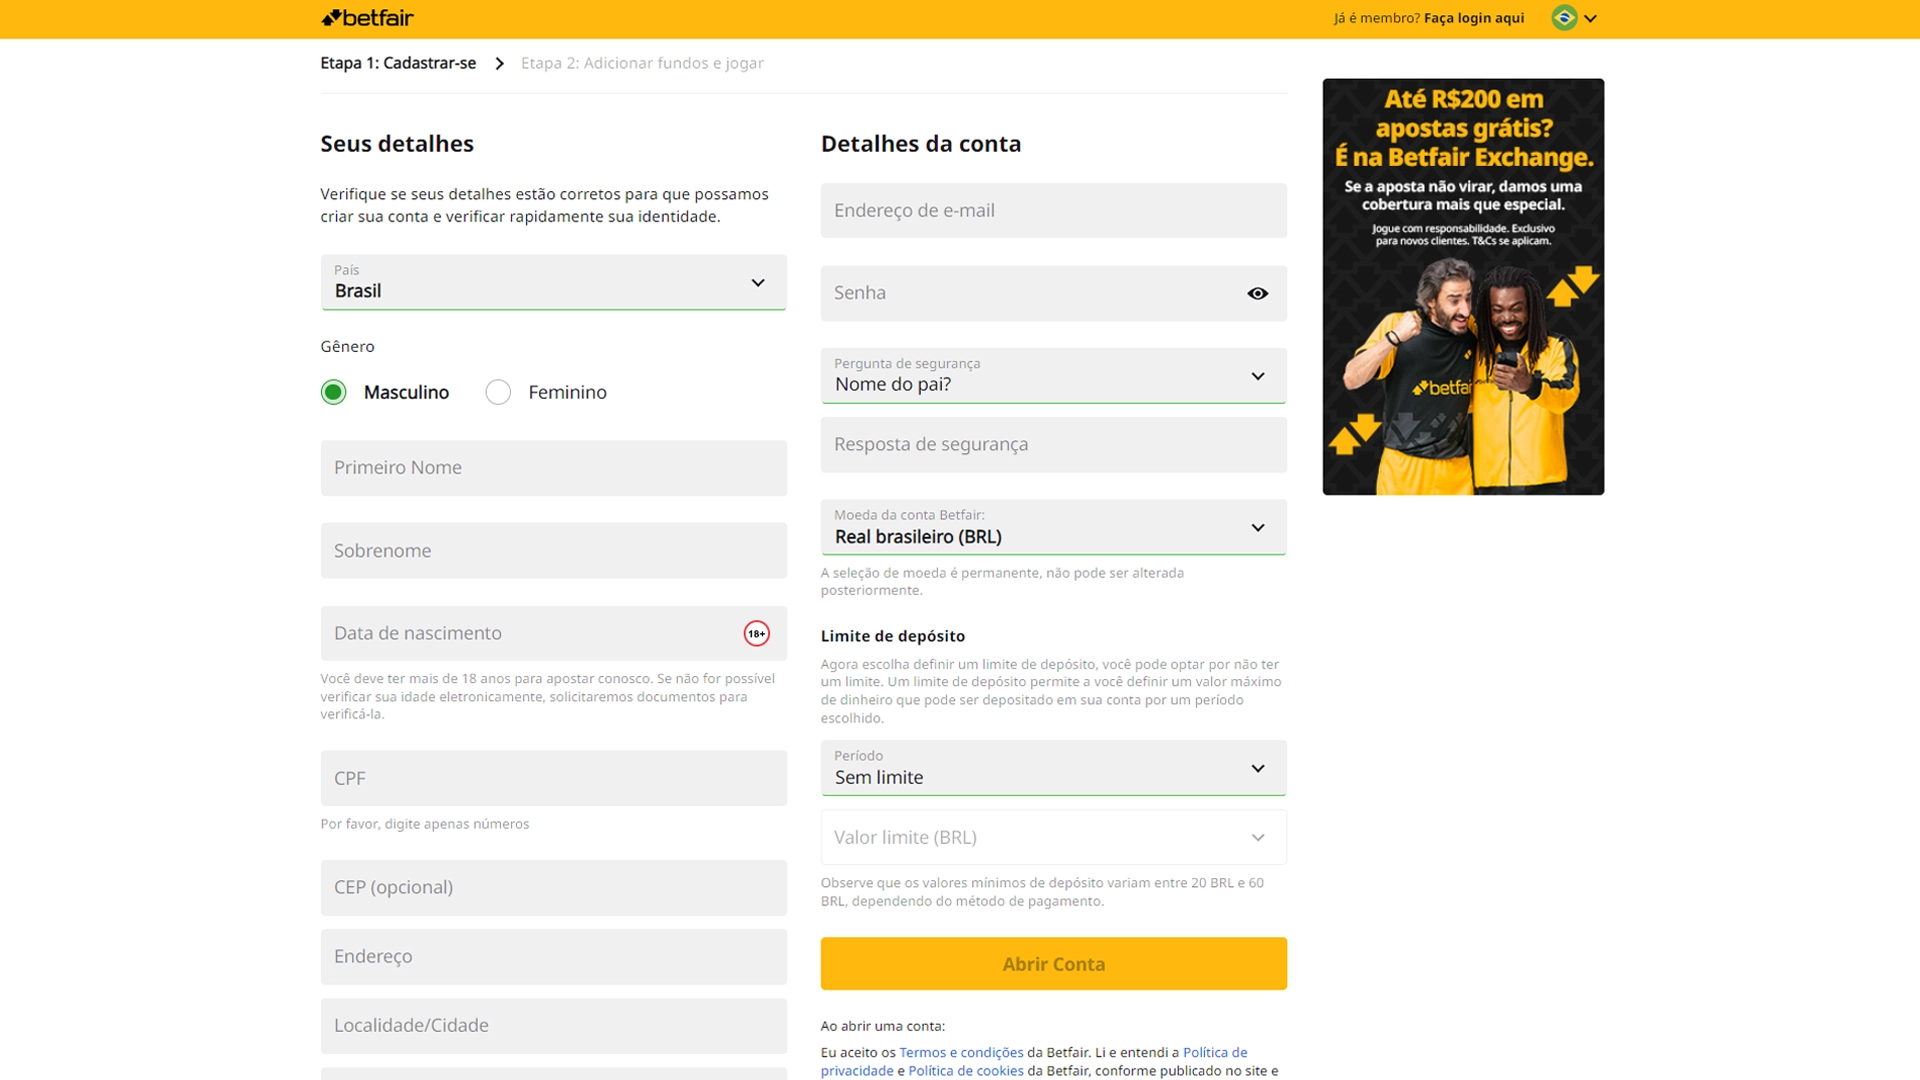Click the Limite de depósito heading

point(893,636)
